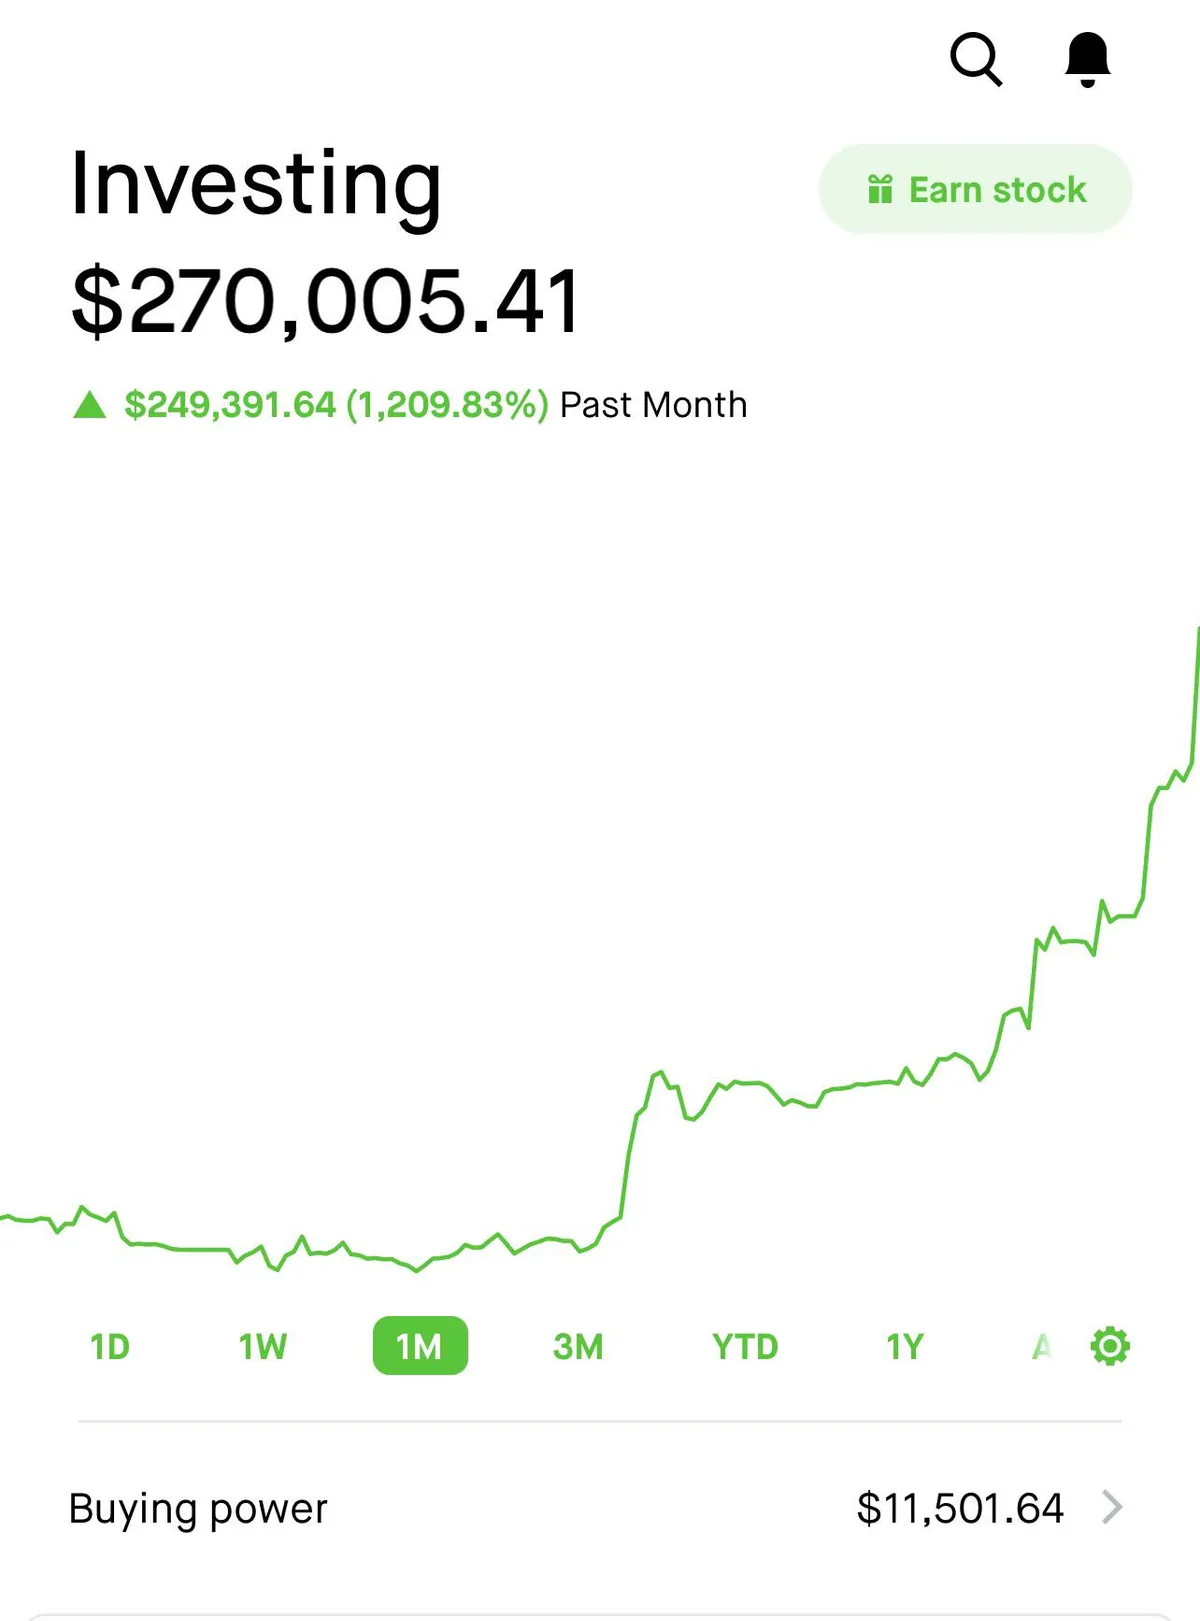The height and width of the screenshot is (1621, 1200).
Task: Select the 1Y time range
Action: [x=905, y=1347]
